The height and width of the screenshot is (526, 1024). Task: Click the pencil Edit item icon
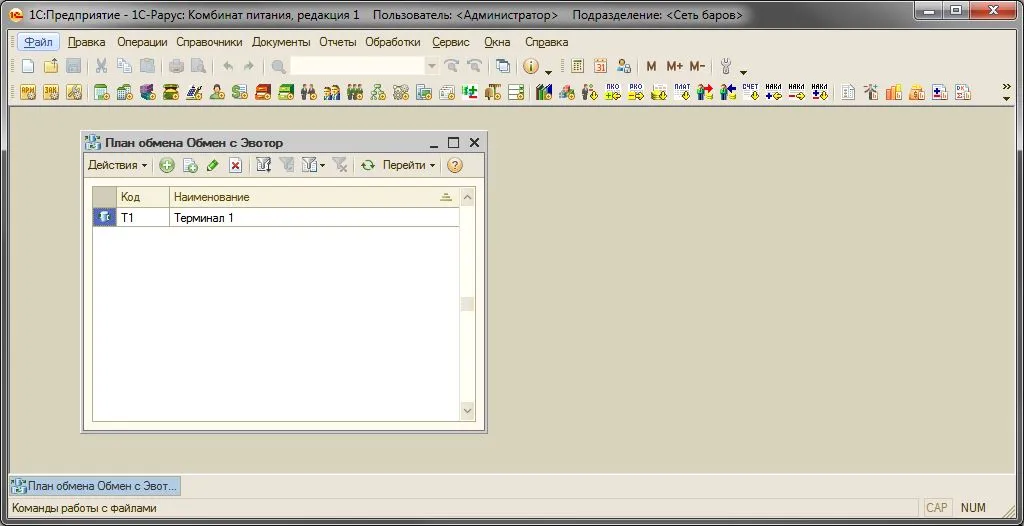tap(212, 166)
